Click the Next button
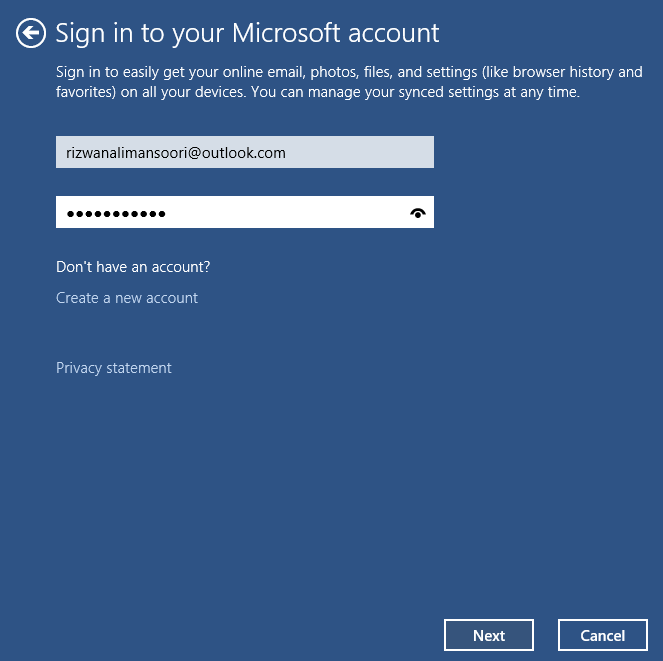This screenshot has height=661, width=663. (x=489, y=635)
